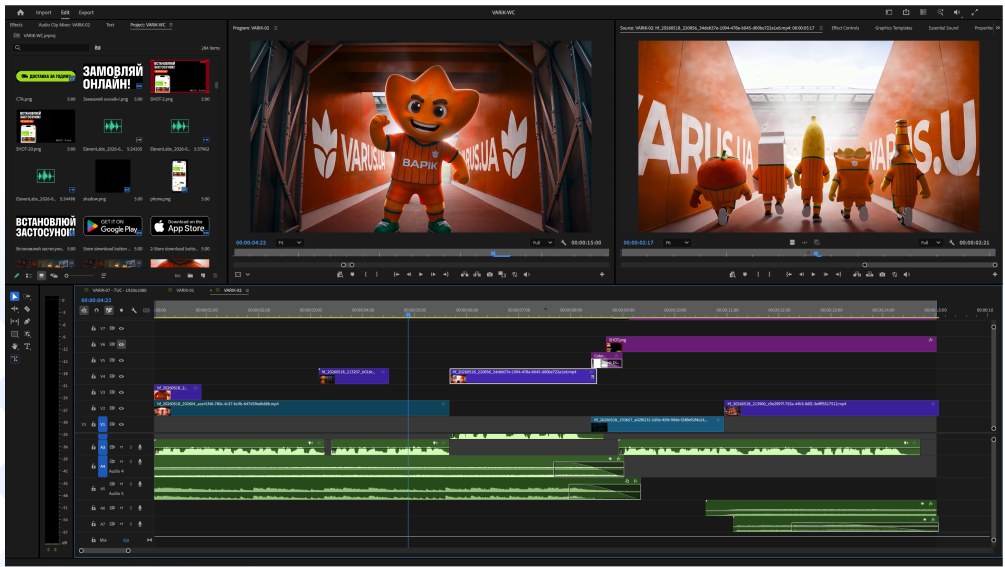Click the Program monitor timecode 00:00:04:22
Screen dimensions: 1005x567
coord(251,243)
